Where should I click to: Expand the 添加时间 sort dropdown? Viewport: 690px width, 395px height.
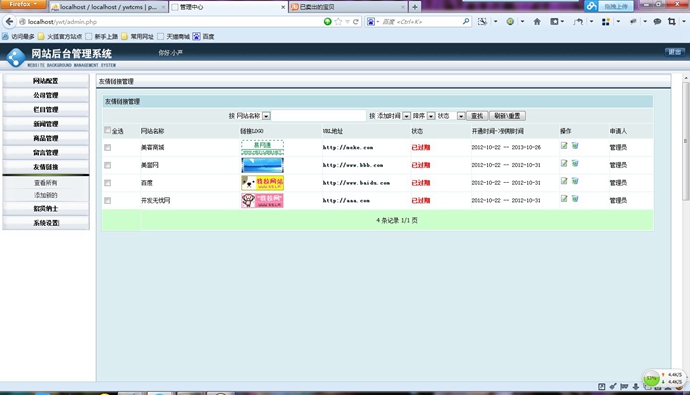407,116
